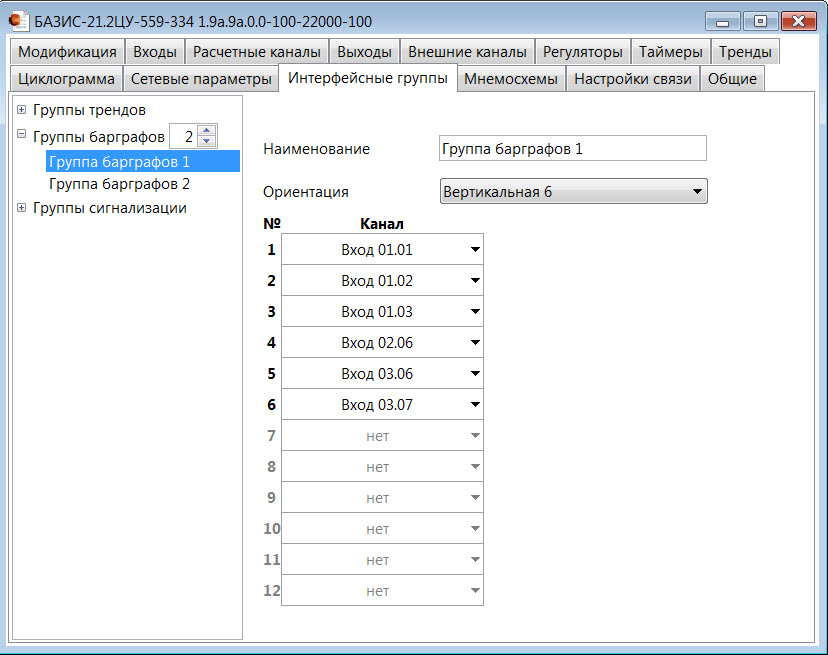Click the № column header
The image size is (828, 655).
click(272, 224)
